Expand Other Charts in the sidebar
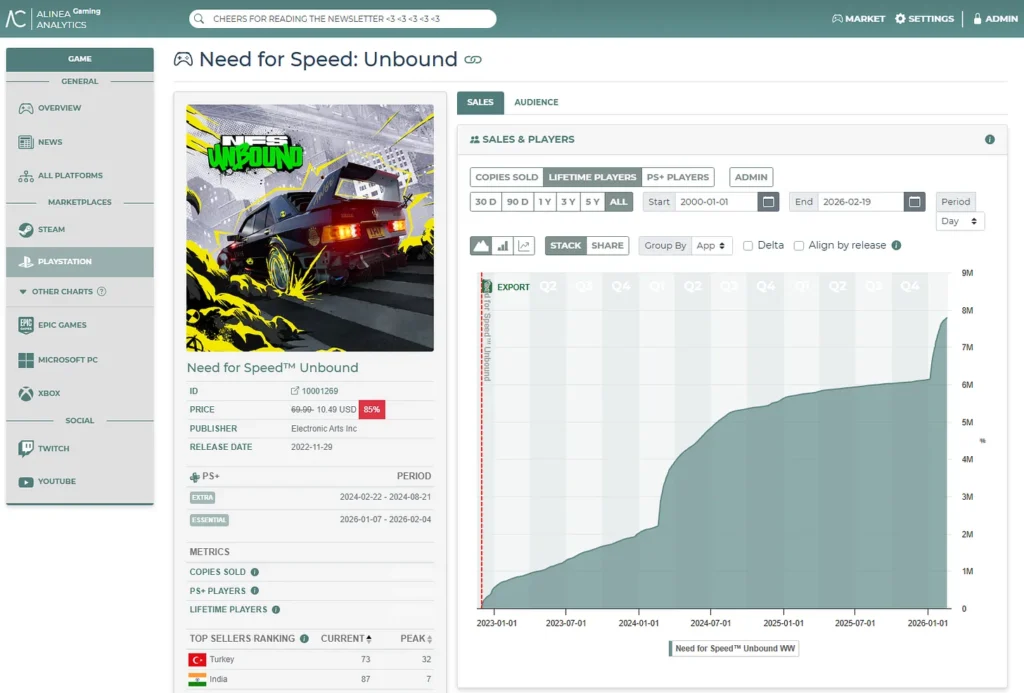Screen dimensions: 1024x693 62,292
